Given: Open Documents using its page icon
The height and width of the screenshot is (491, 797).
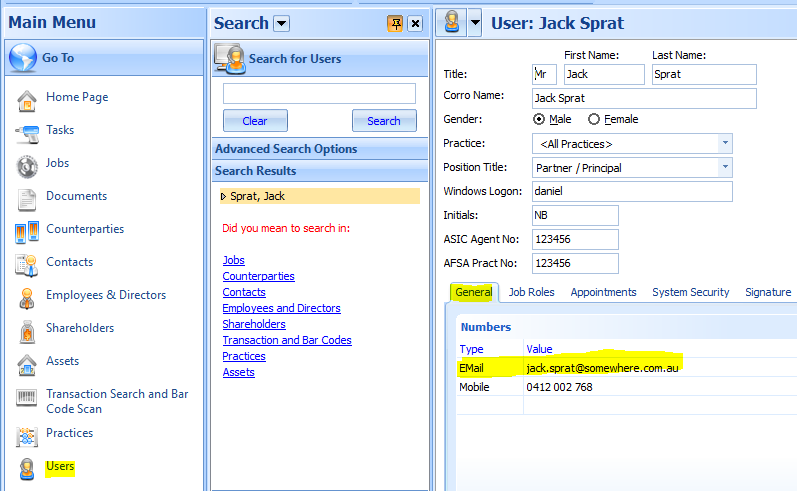Looking at the screenshot, I should pyautogui.click(x=27, y=197).
